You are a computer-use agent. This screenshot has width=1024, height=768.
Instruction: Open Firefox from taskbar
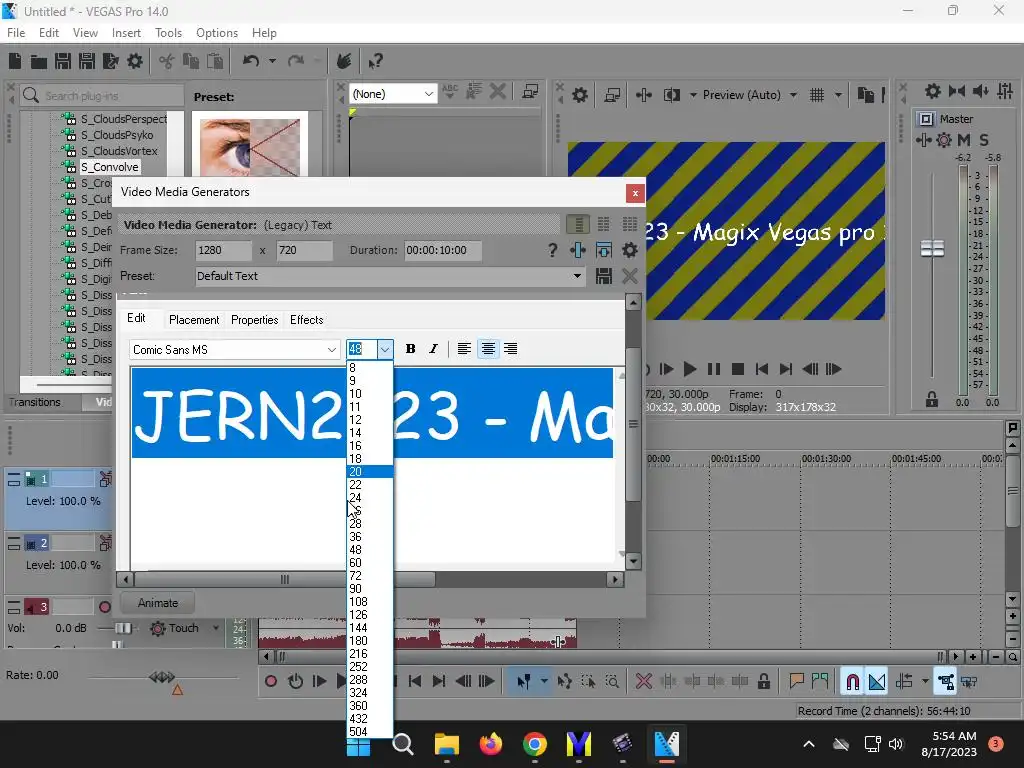pos(490,744)
